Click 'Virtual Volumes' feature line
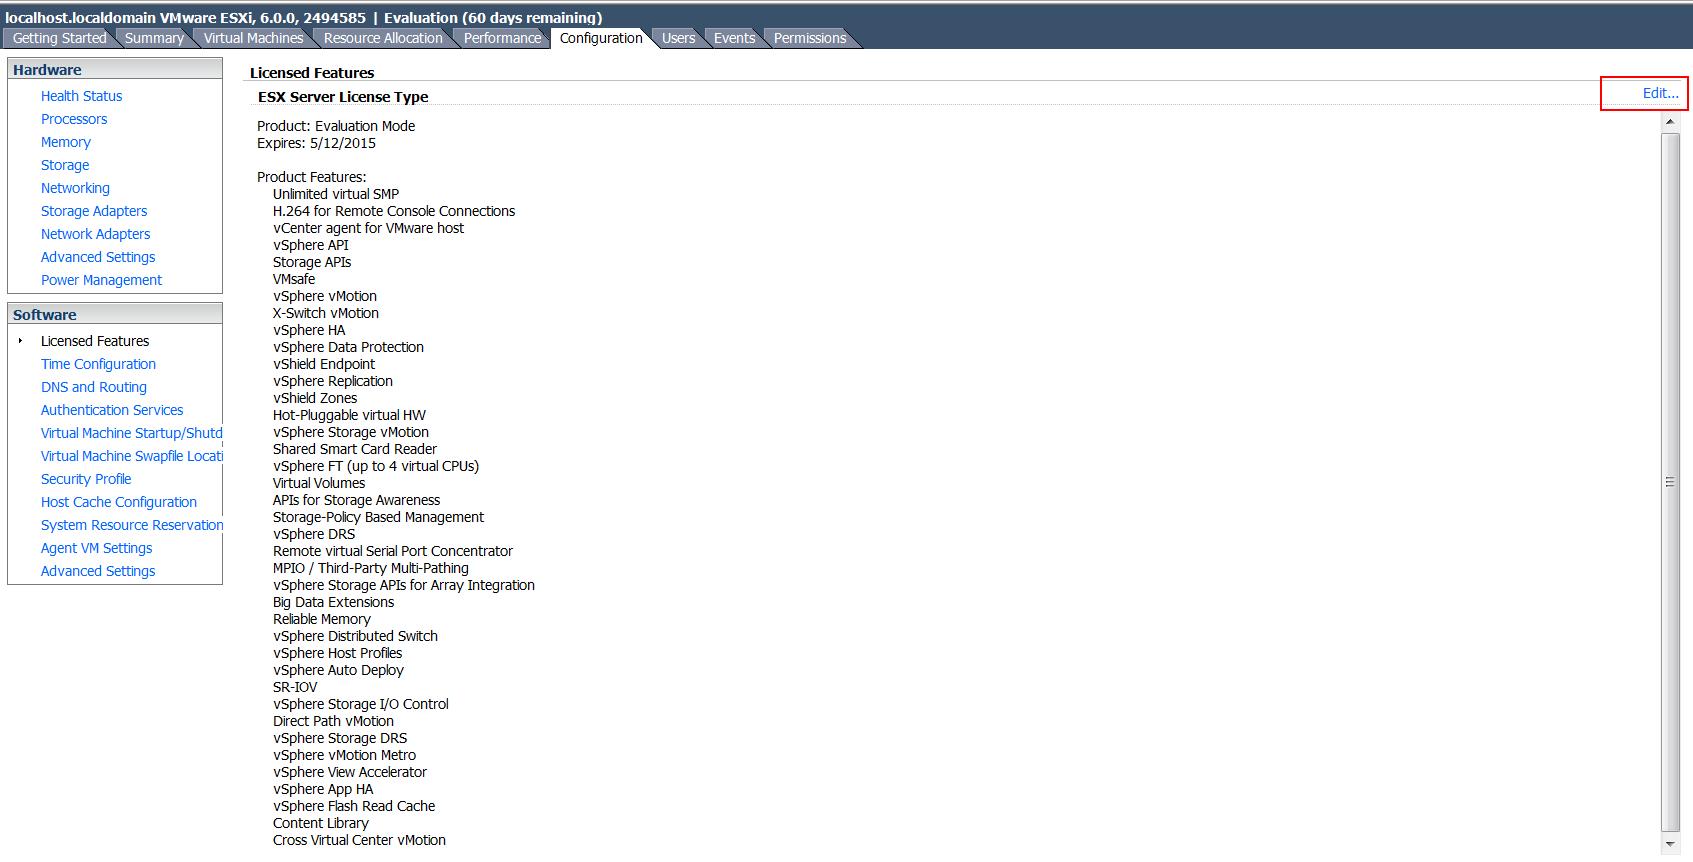The image size is (1693, 862). (x=319, y=483)
